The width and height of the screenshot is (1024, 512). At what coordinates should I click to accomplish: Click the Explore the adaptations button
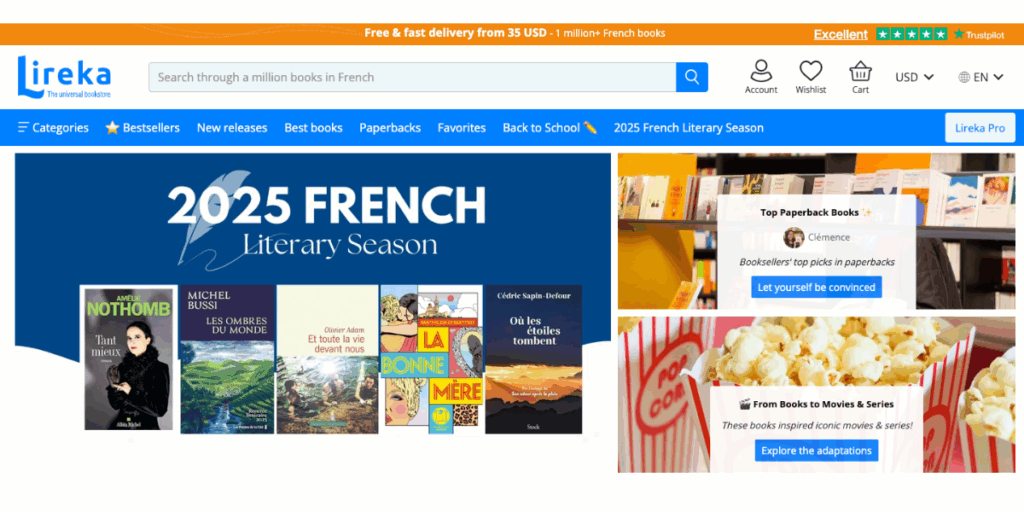pyautogui.click(x=816, y=451)
